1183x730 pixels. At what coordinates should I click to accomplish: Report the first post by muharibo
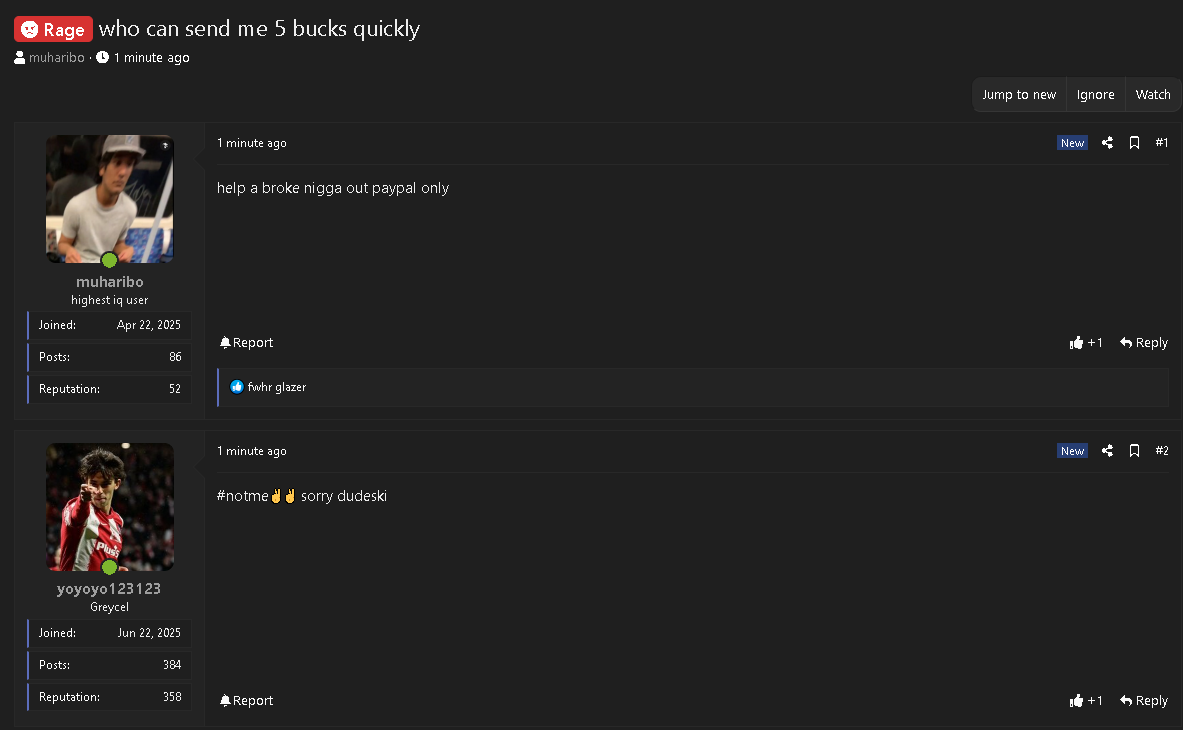pos(246,342)
